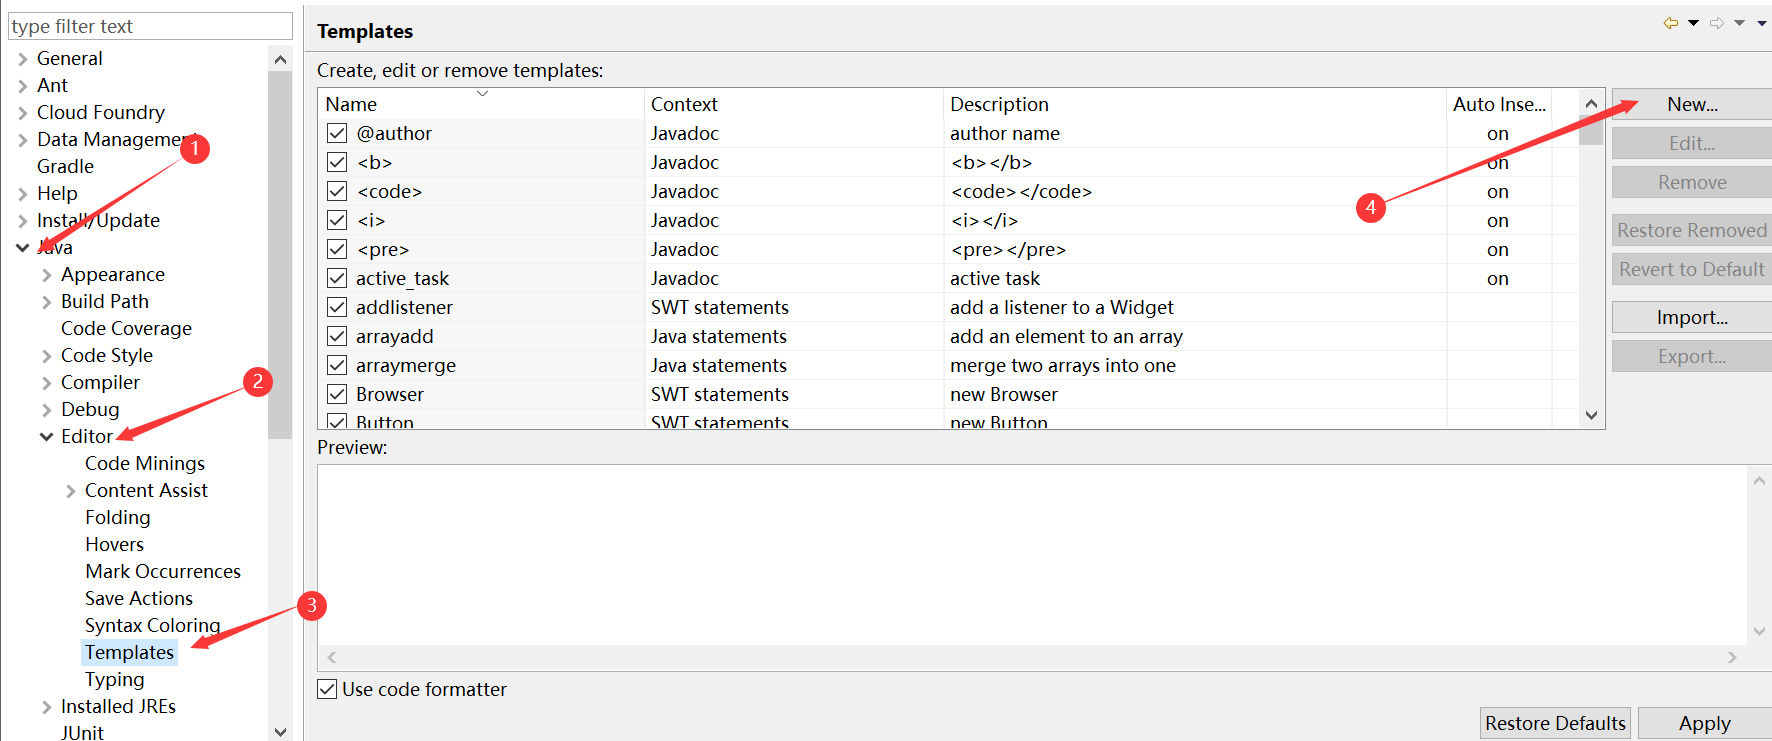Collapse the Editor tree node
1772x741 pixels.
(46, 436)
